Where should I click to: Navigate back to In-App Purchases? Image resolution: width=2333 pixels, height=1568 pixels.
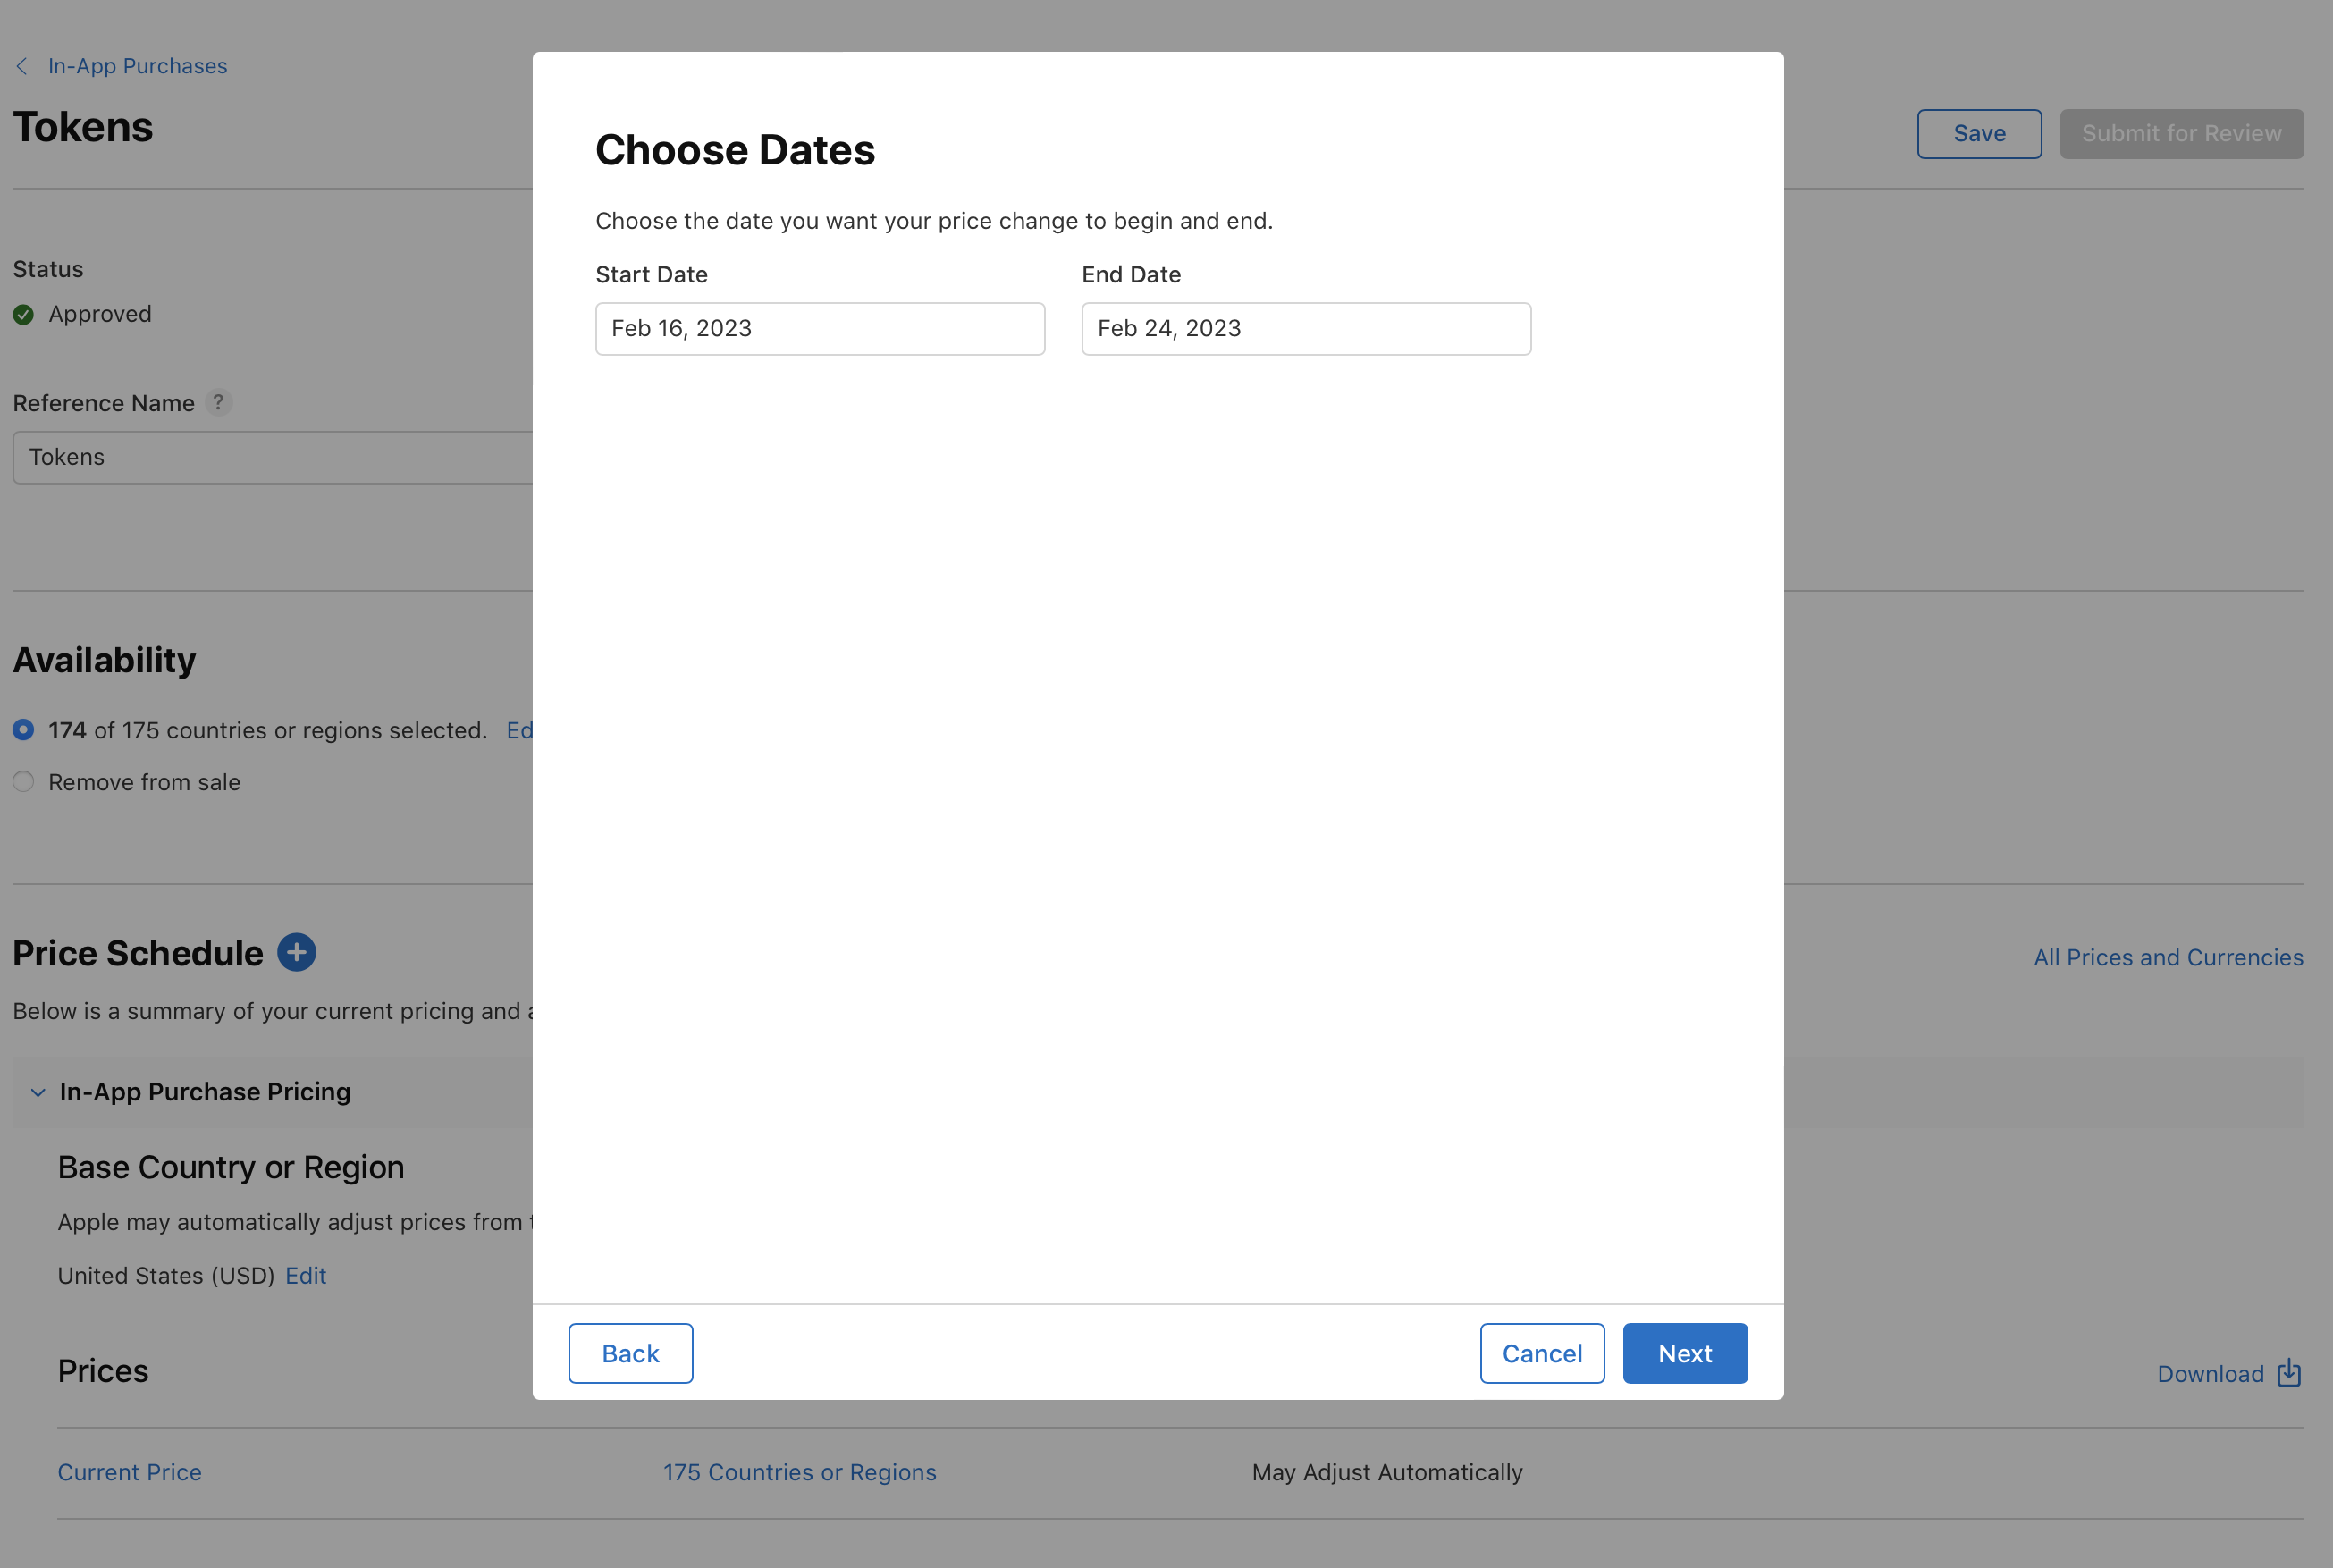click(137, 65)
